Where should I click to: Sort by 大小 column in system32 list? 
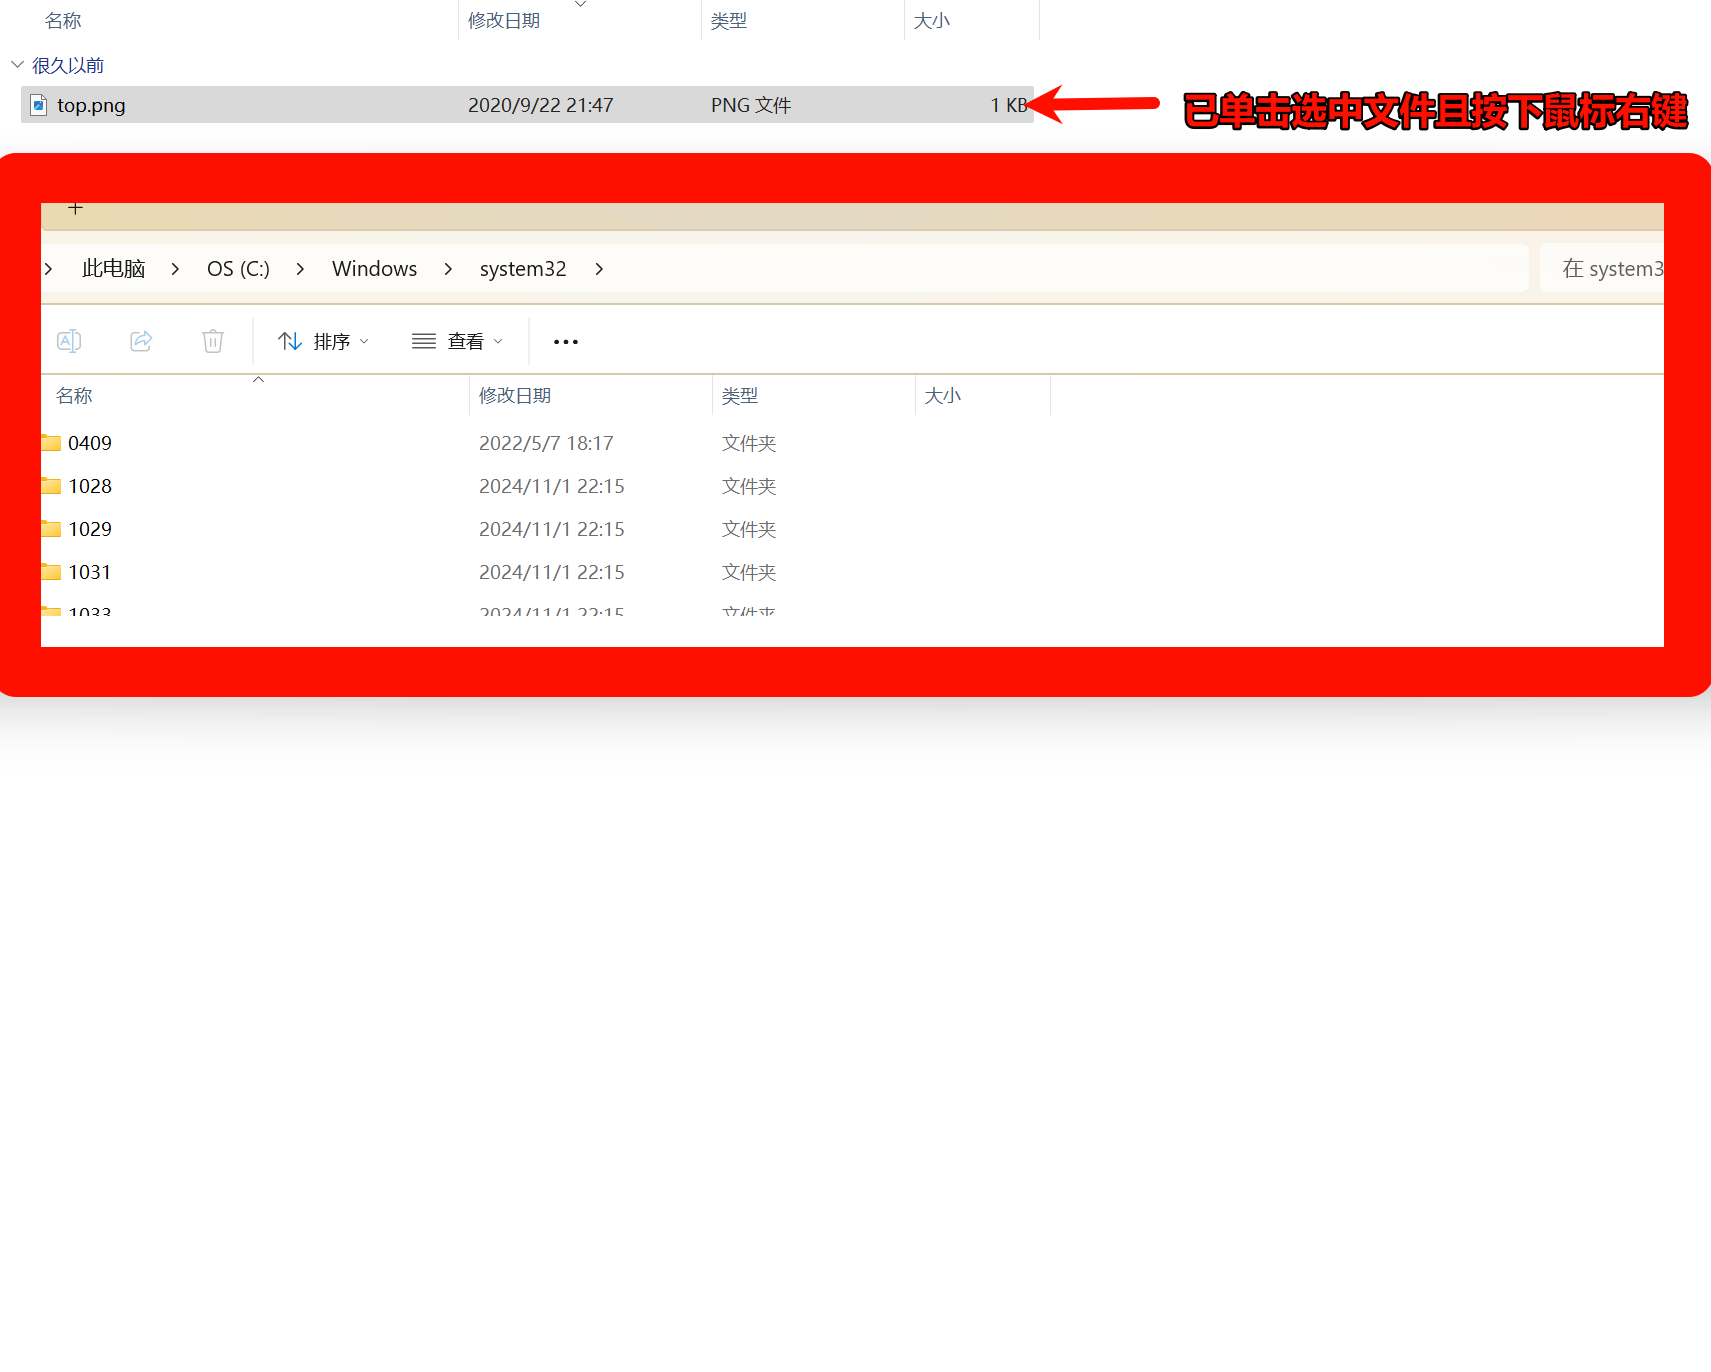tap(943, 396)
